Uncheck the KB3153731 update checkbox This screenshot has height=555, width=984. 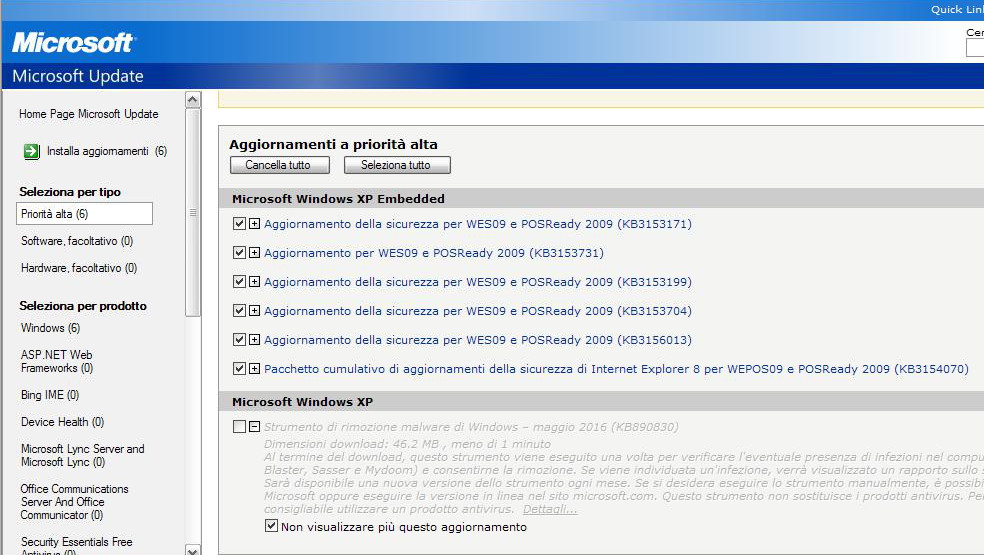click(x=239, y=252)
